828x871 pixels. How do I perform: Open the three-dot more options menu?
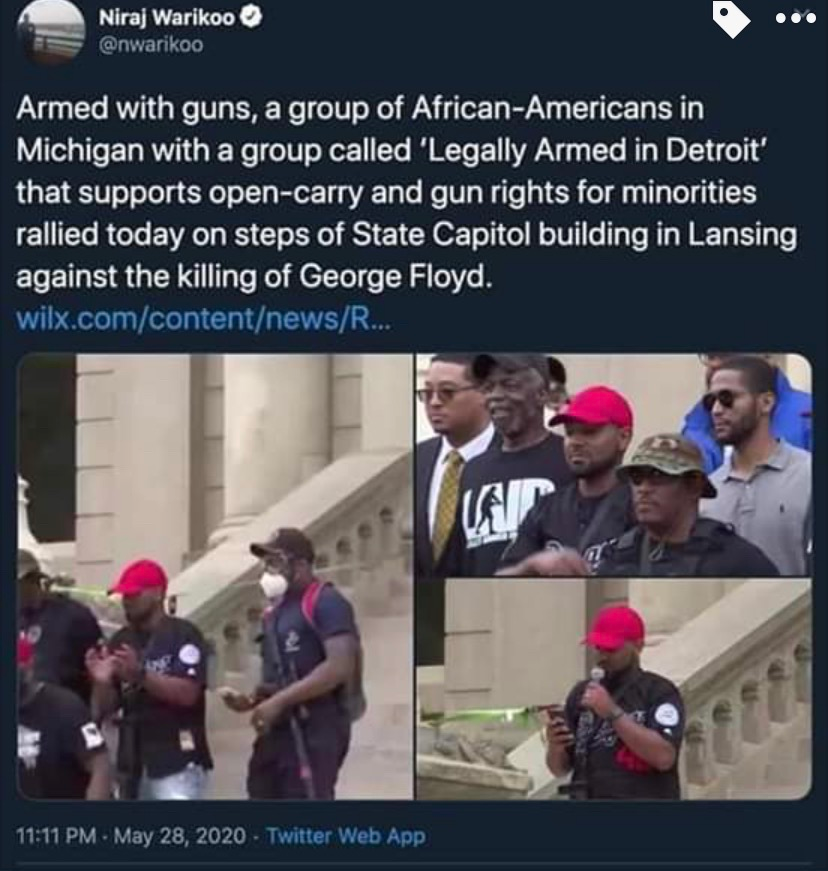point(795,18)
